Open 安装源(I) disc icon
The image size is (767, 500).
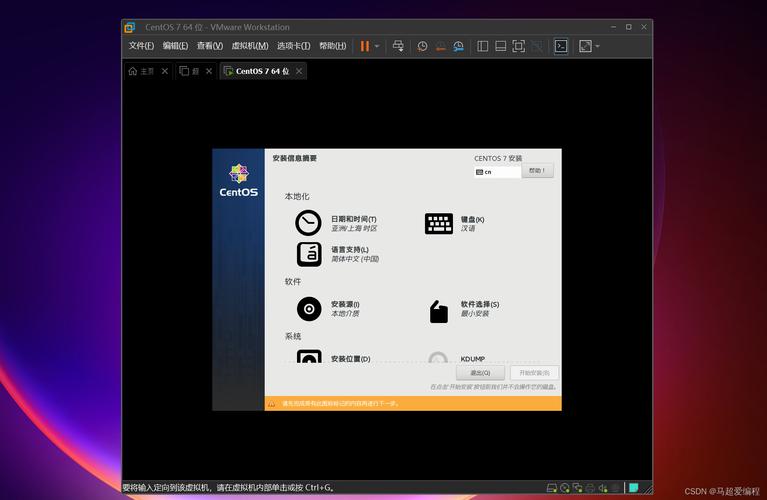coord(309,309)
